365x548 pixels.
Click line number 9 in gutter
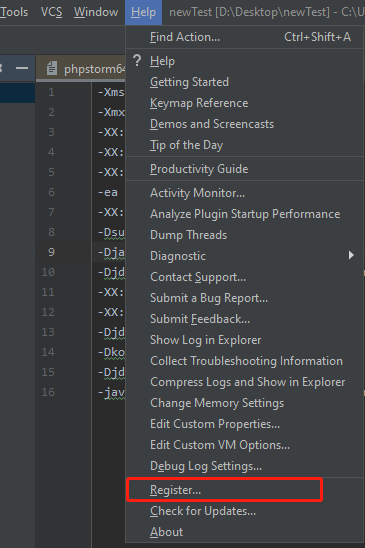(x=51, y=252)
